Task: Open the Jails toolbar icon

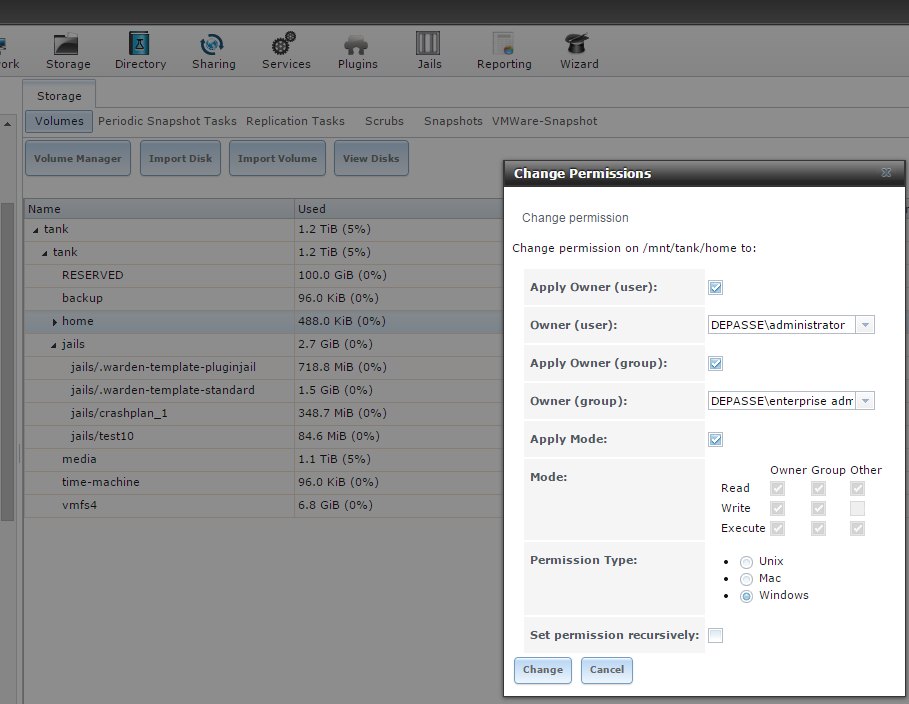Action: click(429, 50)
